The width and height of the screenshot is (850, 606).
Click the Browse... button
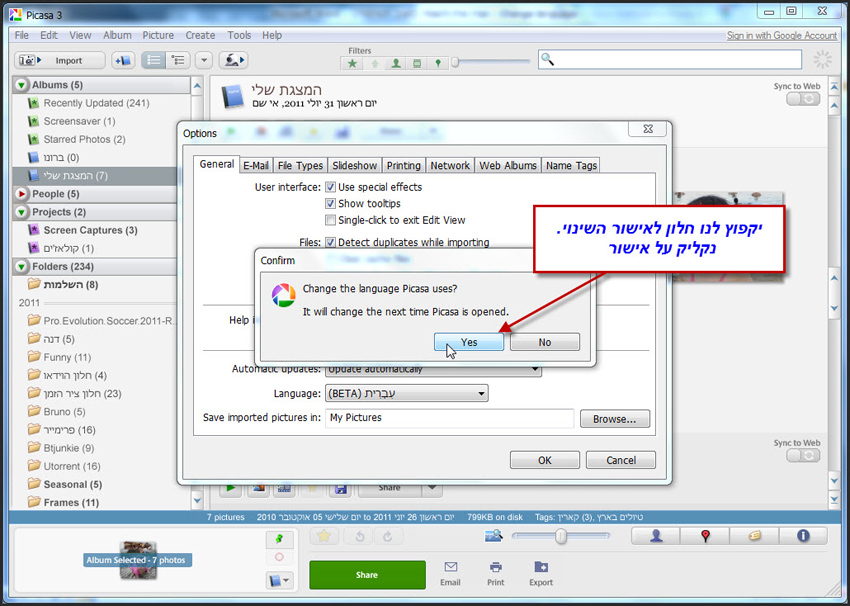tap(614, 419)
